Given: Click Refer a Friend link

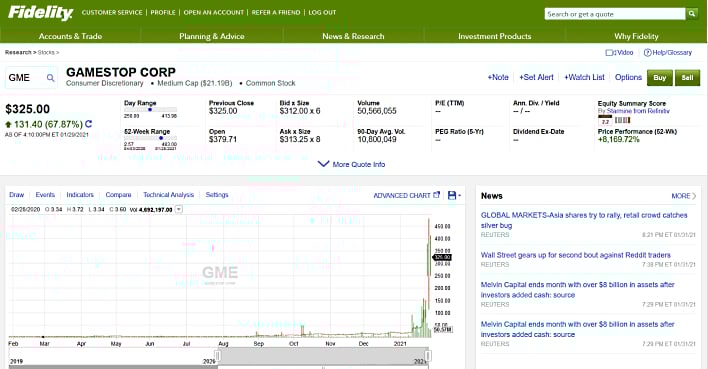Looking at the screenshot, I should (x=276, y=13).
